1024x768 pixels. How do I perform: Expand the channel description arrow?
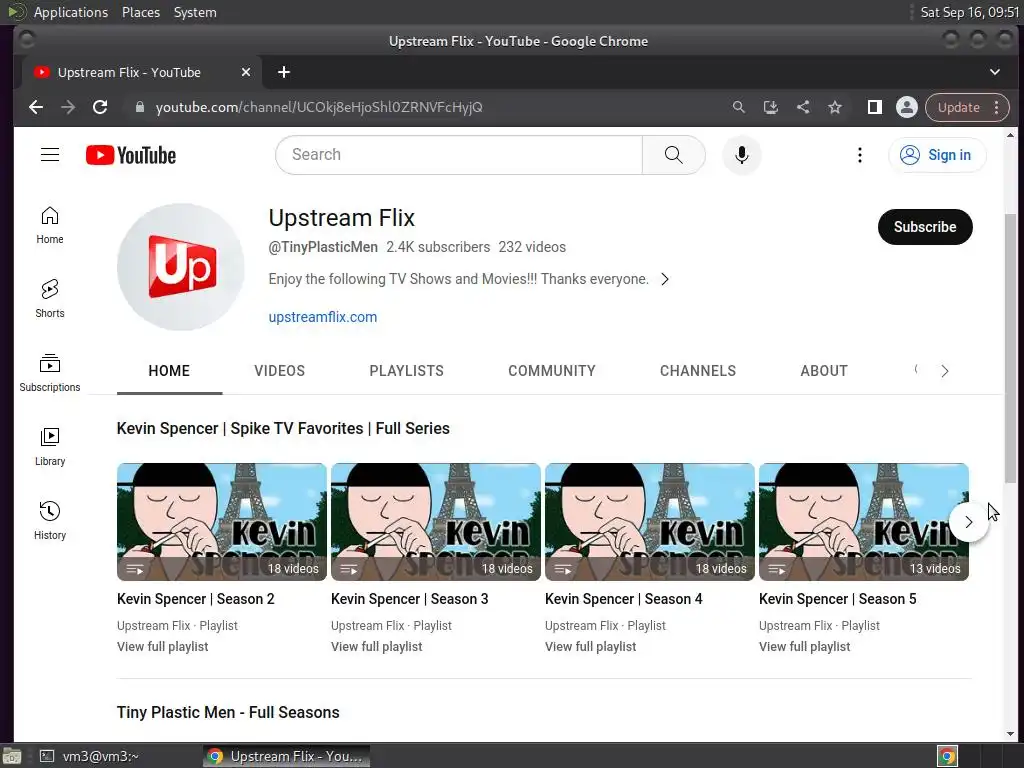[665, 279]
